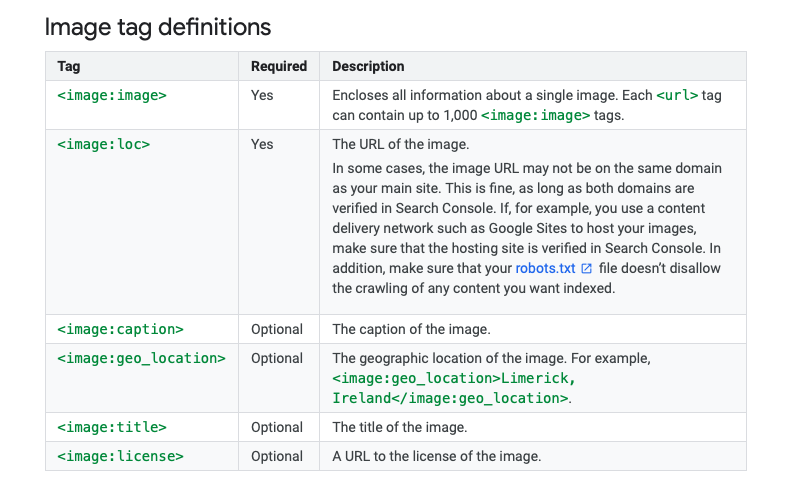Click the Tag column header

(x=69, y=66)
